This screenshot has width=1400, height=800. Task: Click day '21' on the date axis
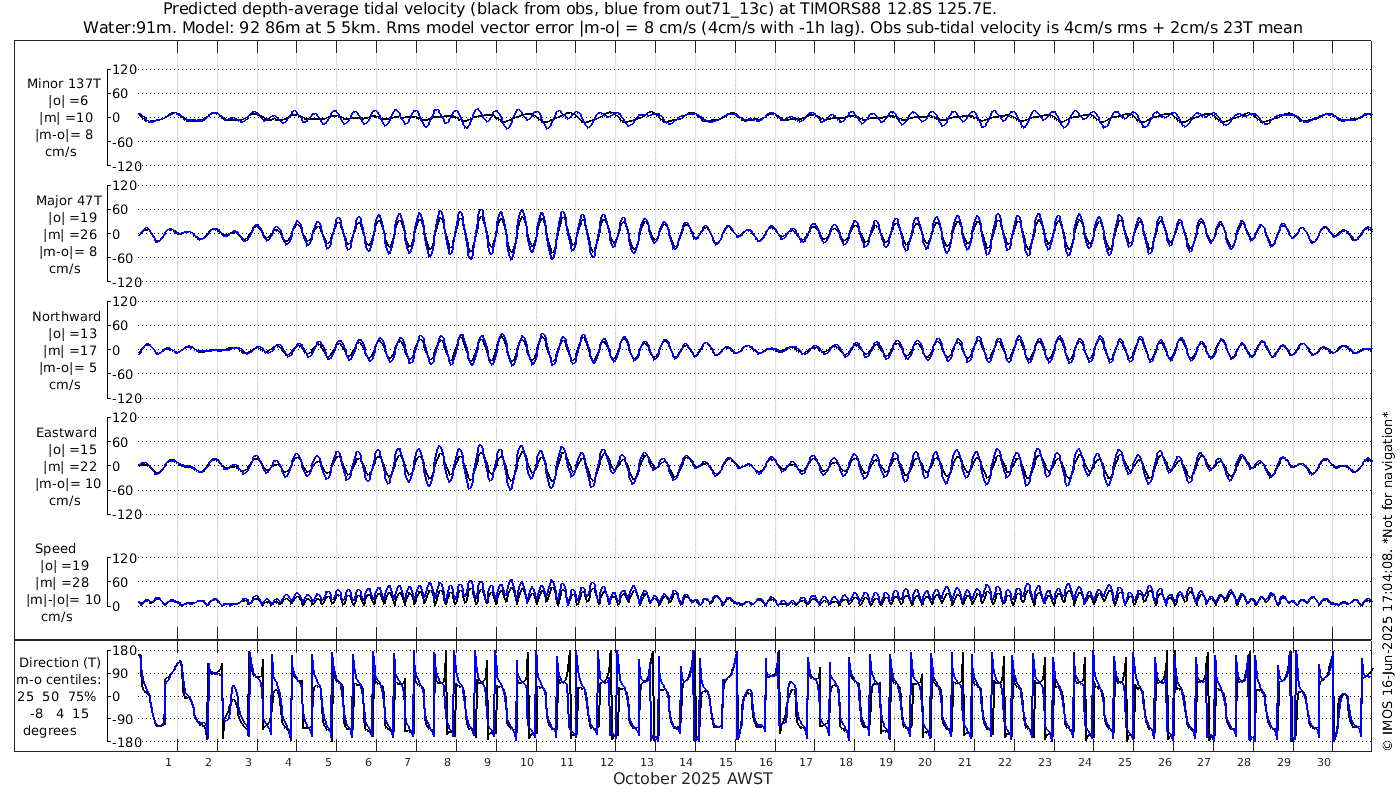964,761
